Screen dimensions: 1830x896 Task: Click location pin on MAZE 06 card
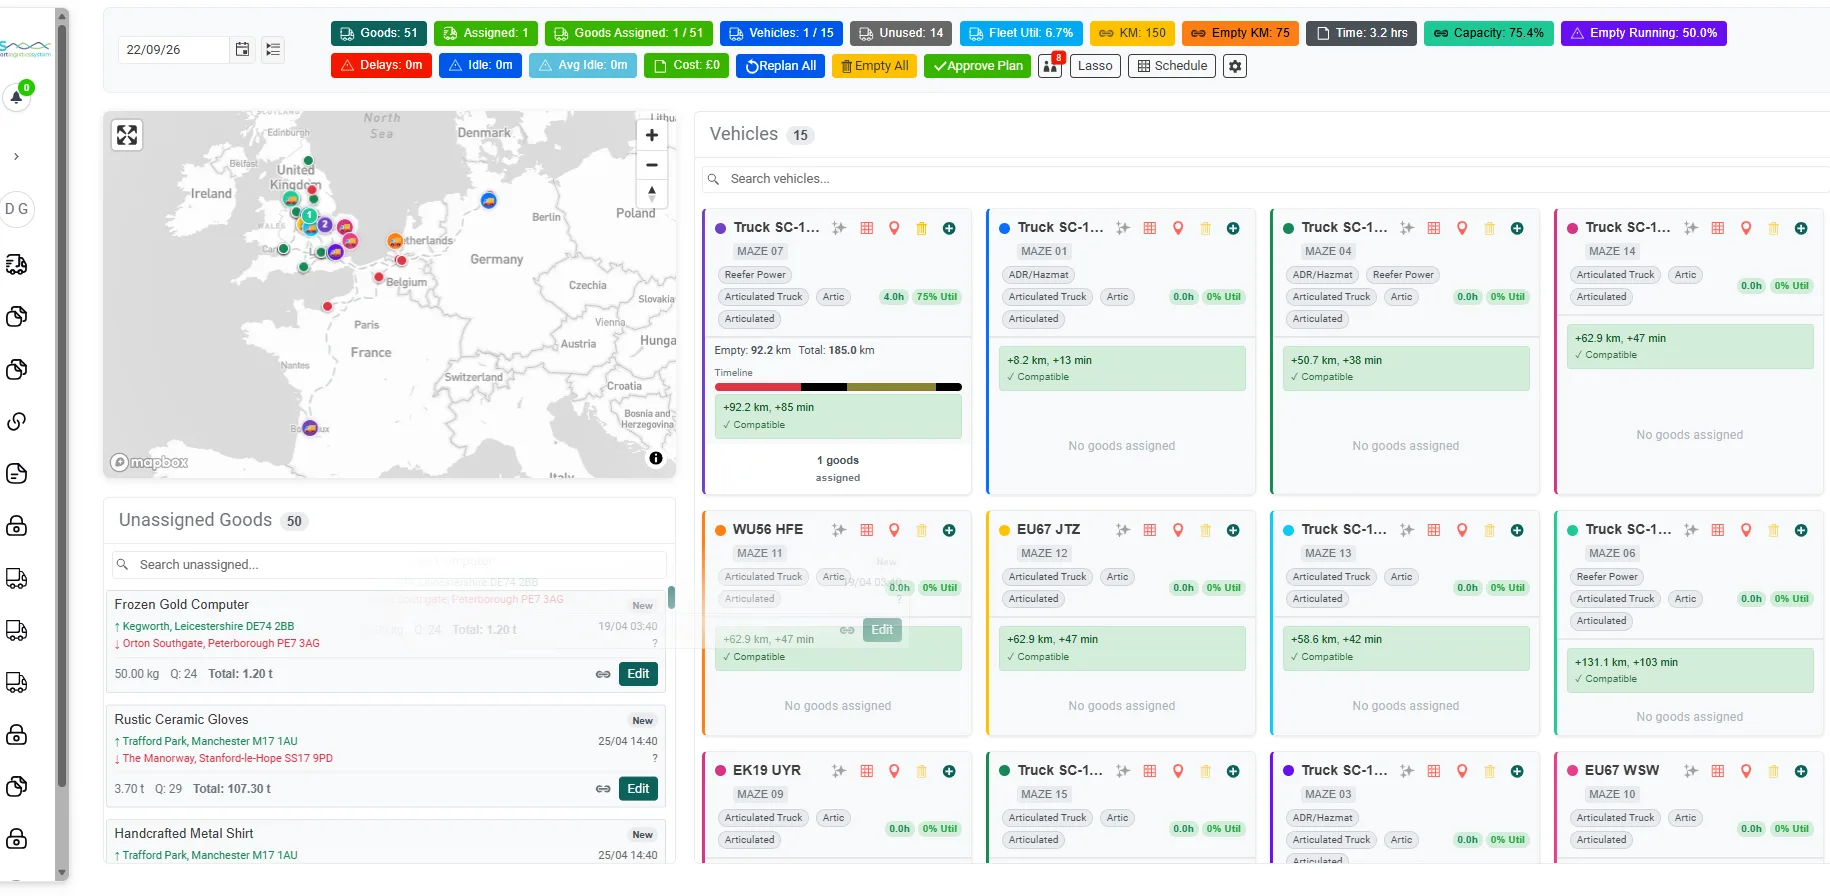pyautogui.click(x=1746, y=530)
